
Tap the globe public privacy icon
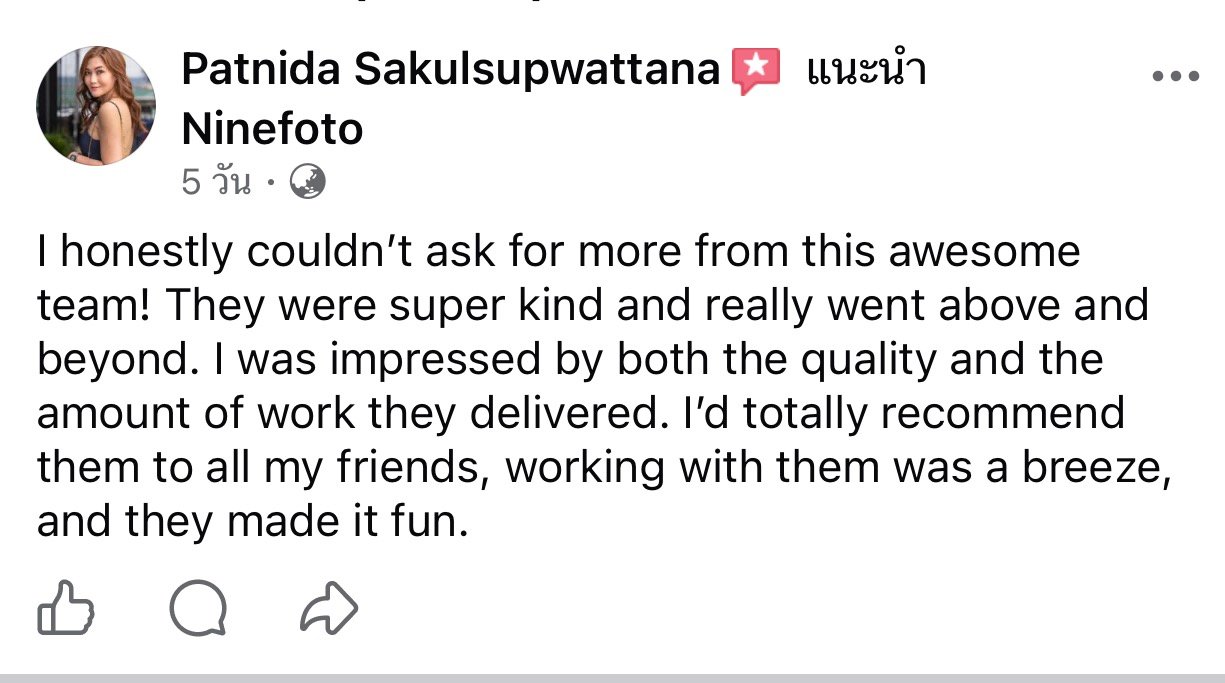307,182
